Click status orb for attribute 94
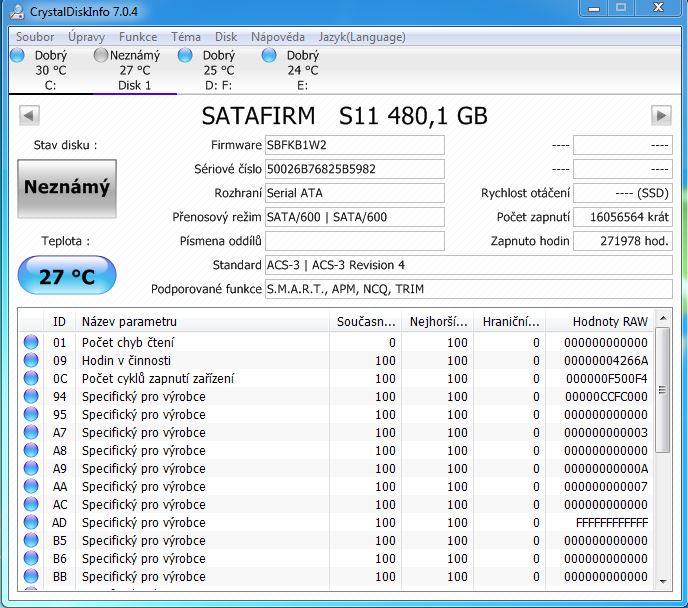 pos(31,396)
